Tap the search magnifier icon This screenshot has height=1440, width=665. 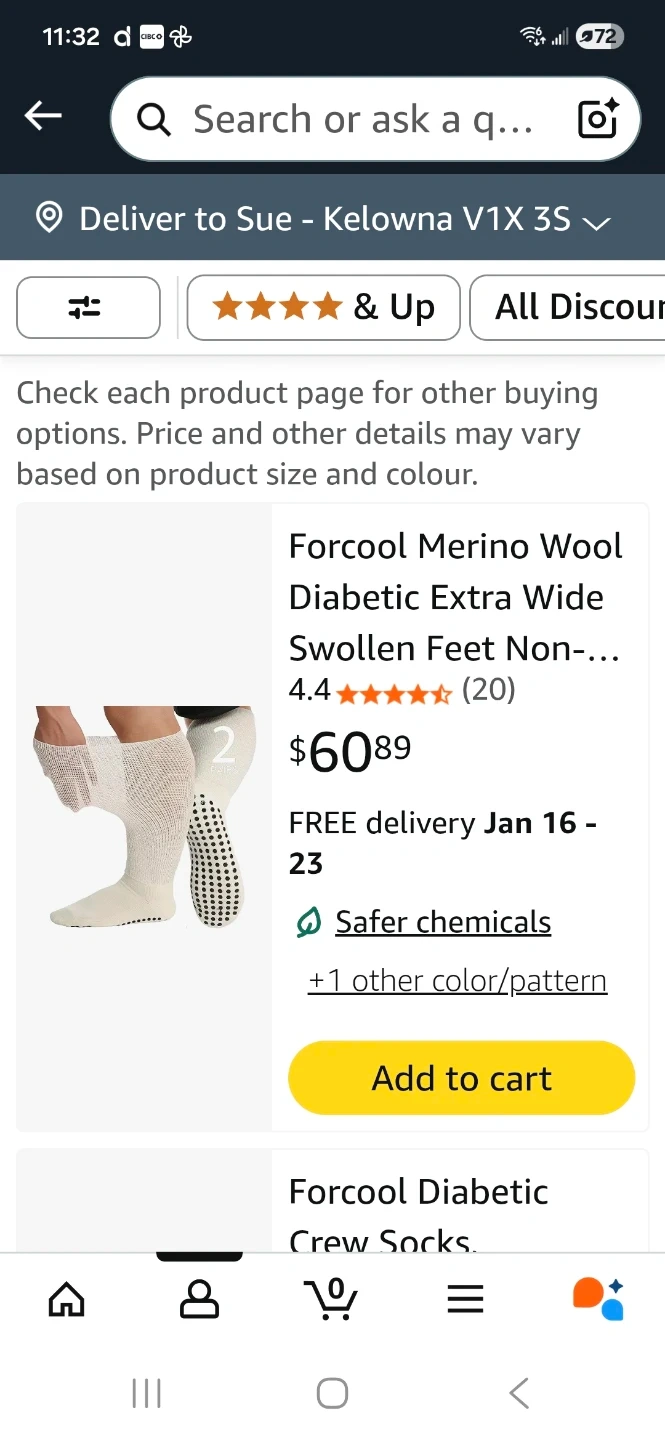[154, 120]
